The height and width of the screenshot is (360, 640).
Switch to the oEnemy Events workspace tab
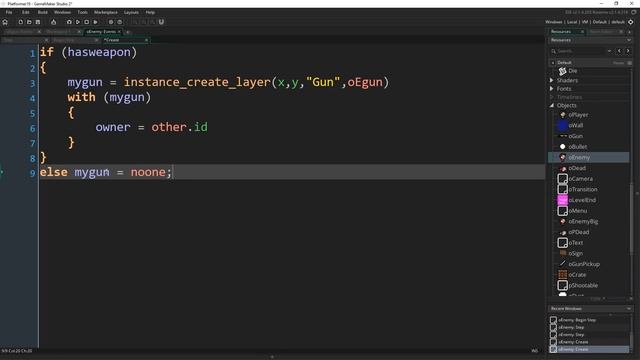click(x=100, y=31)
